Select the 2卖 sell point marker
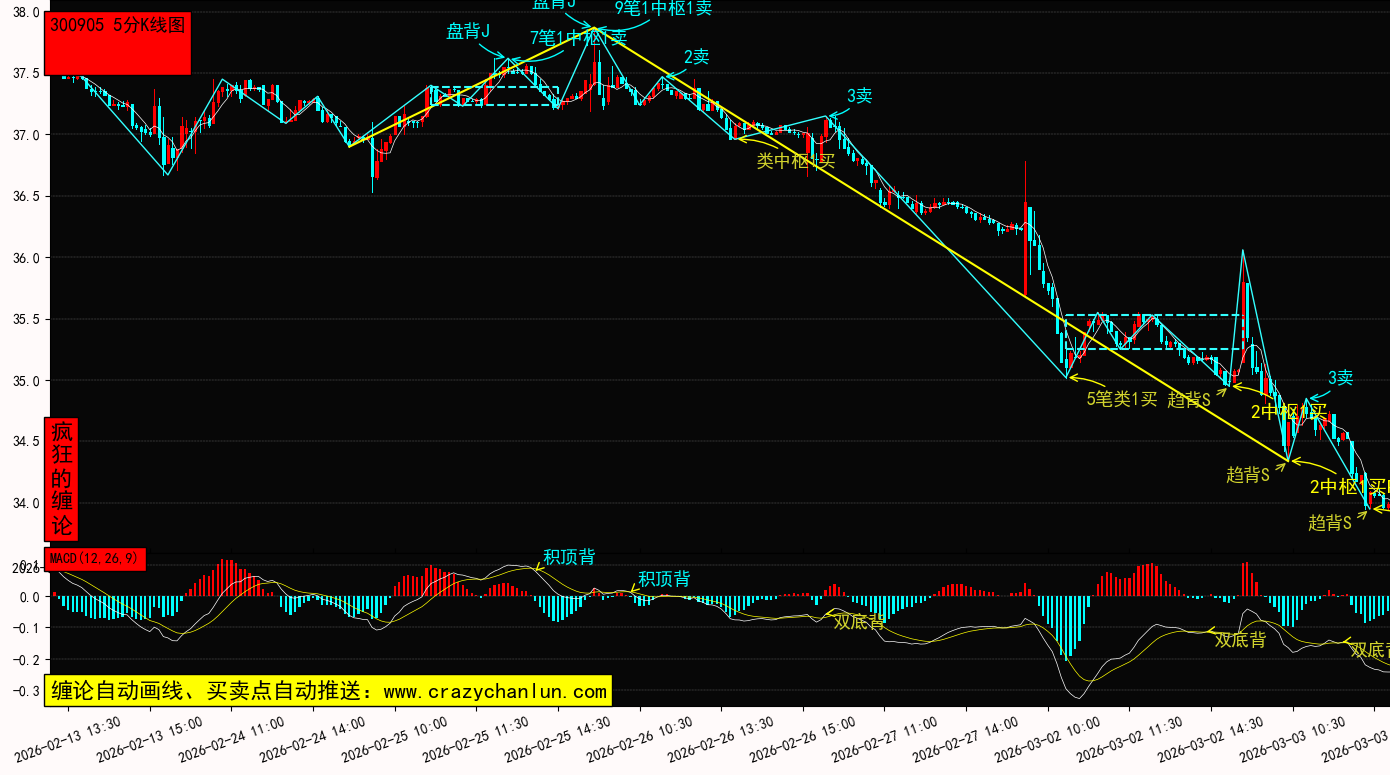Image resolution: width=1390 pixels, height=775 pixels. pos(696,57)
